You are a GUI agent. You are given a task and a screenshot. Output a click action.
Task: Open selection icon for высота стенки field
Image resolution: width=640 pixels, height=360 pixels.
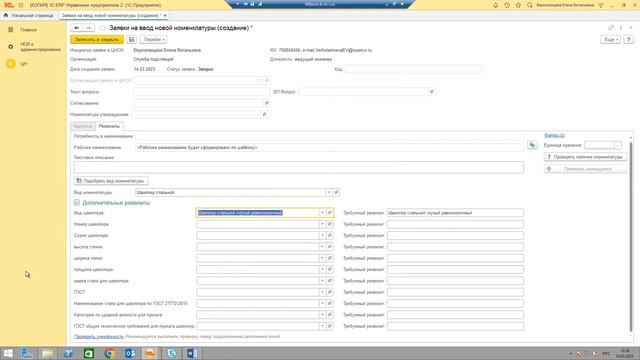click(x=330, y=247)
